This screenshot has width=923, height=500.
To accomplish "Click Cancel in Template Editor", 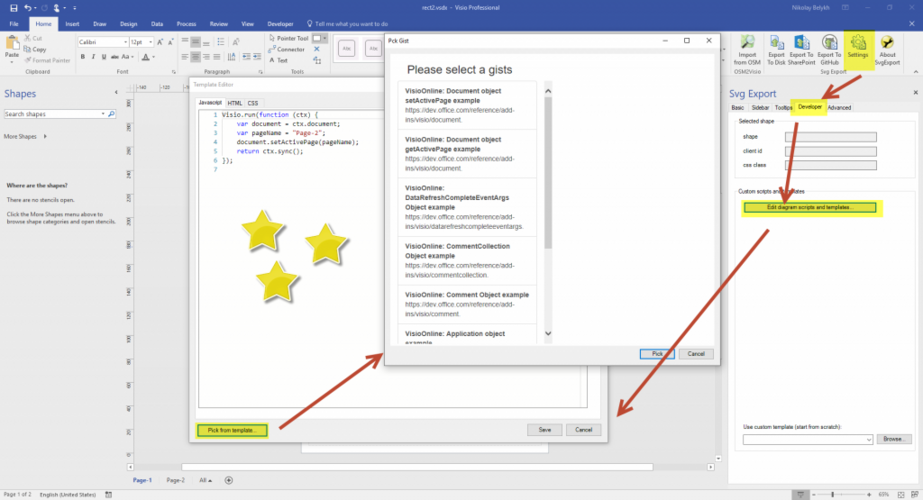I will coord(583,430).
